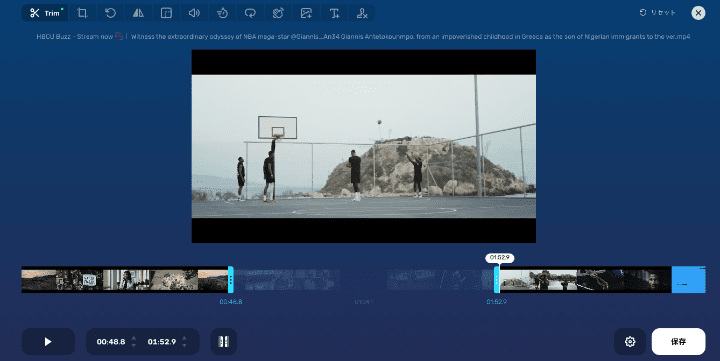
Task: Click the left trim handle at 00:48.8
Action: point(231,279)
